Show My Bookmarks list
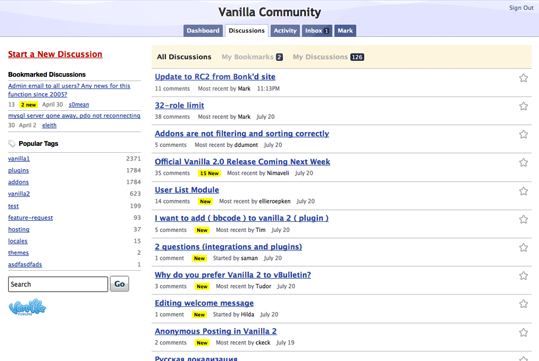 coord(252,57)
